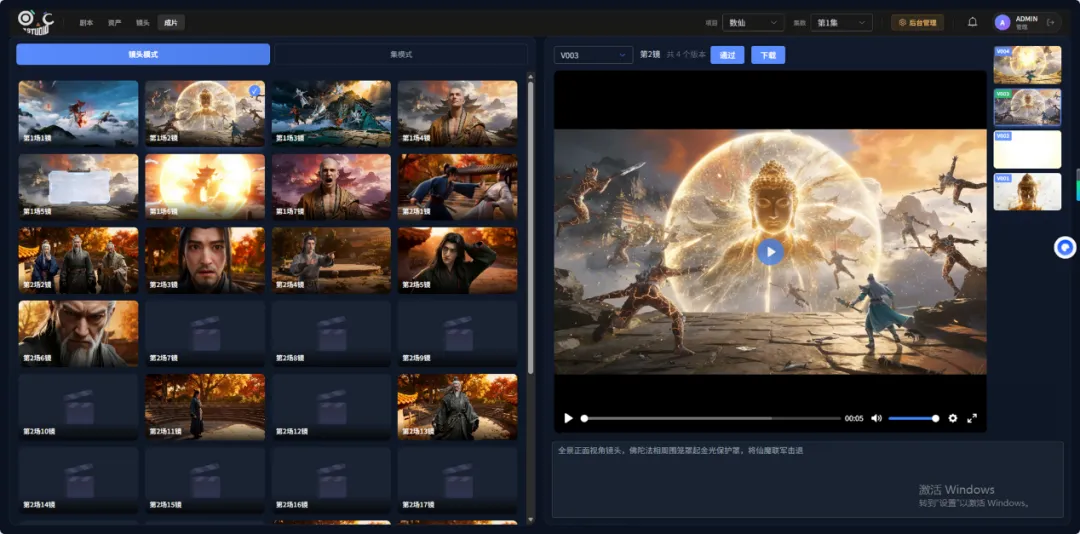Select the V004 version thumbnail
The image size is (1080, 534).
(x=1027, y=65)
